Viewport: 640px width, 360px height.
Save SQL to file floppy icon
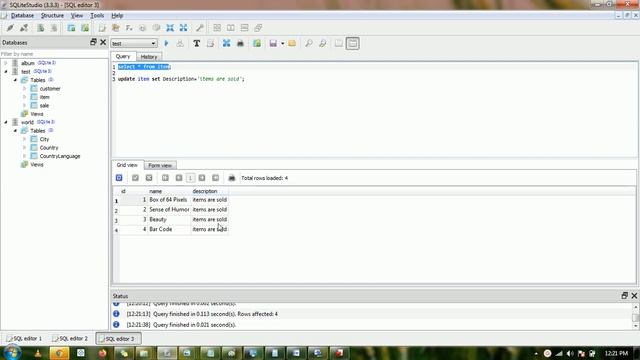[273, 43]
